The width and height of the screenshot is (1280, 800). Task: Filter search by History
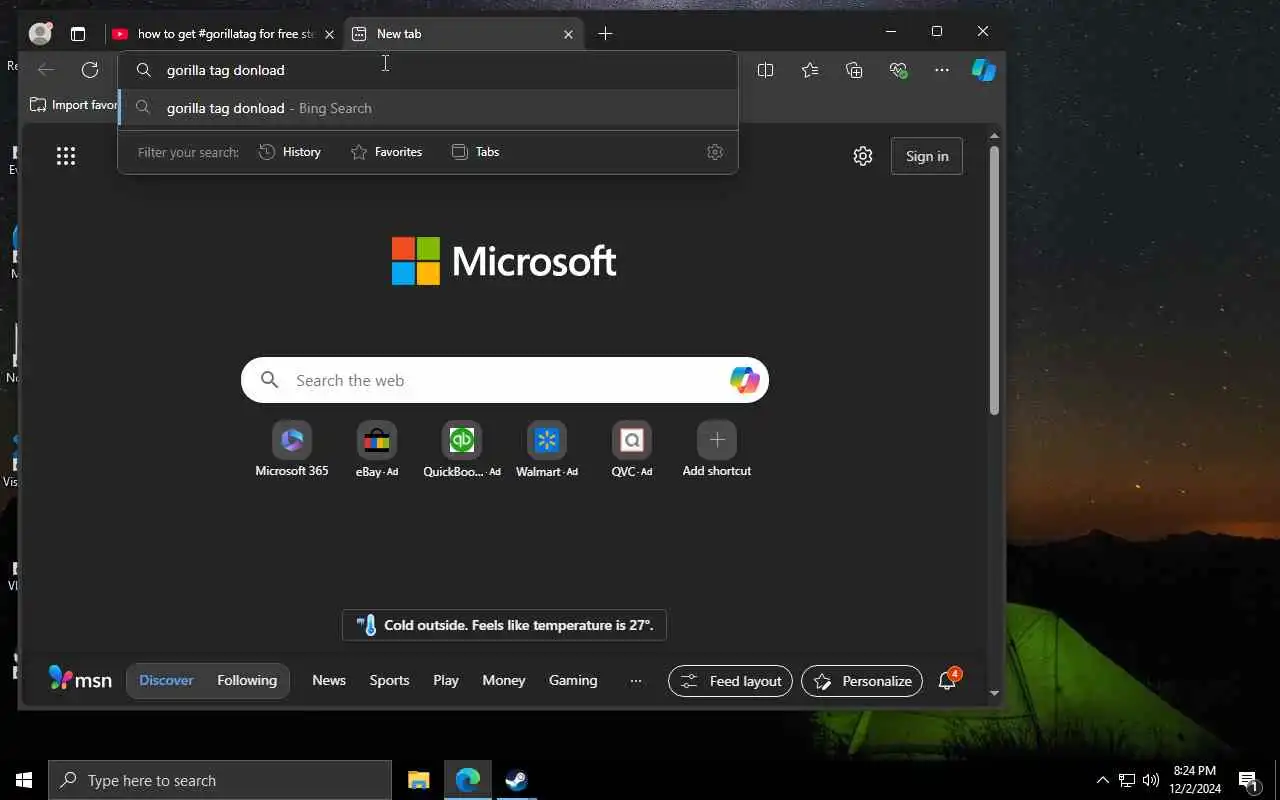click(x=290, y=152)
